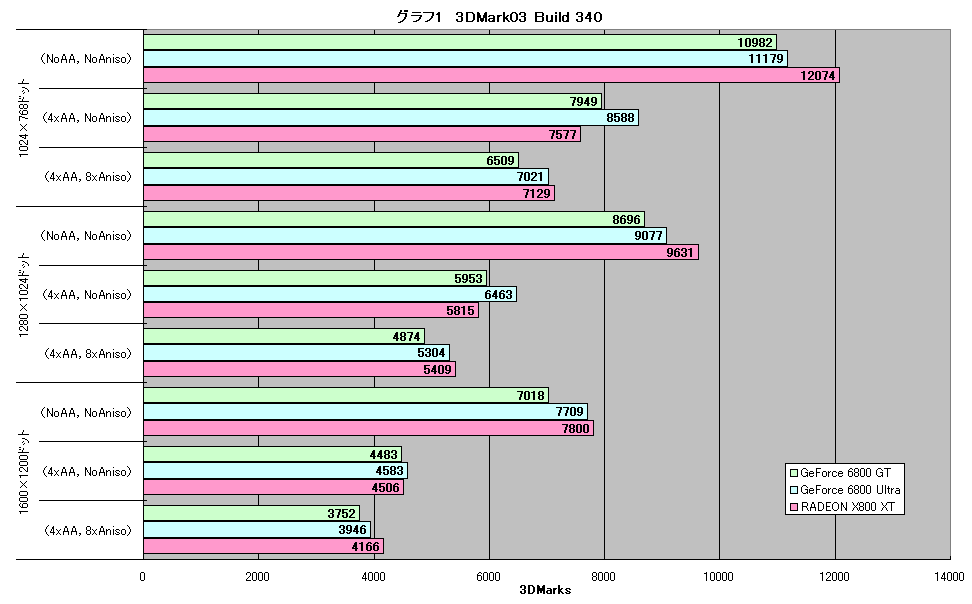Select '(4xAA, NoAniso)' label in the 1600×1200 group
This screenshot has width=972, height=604.
(87, 471)
